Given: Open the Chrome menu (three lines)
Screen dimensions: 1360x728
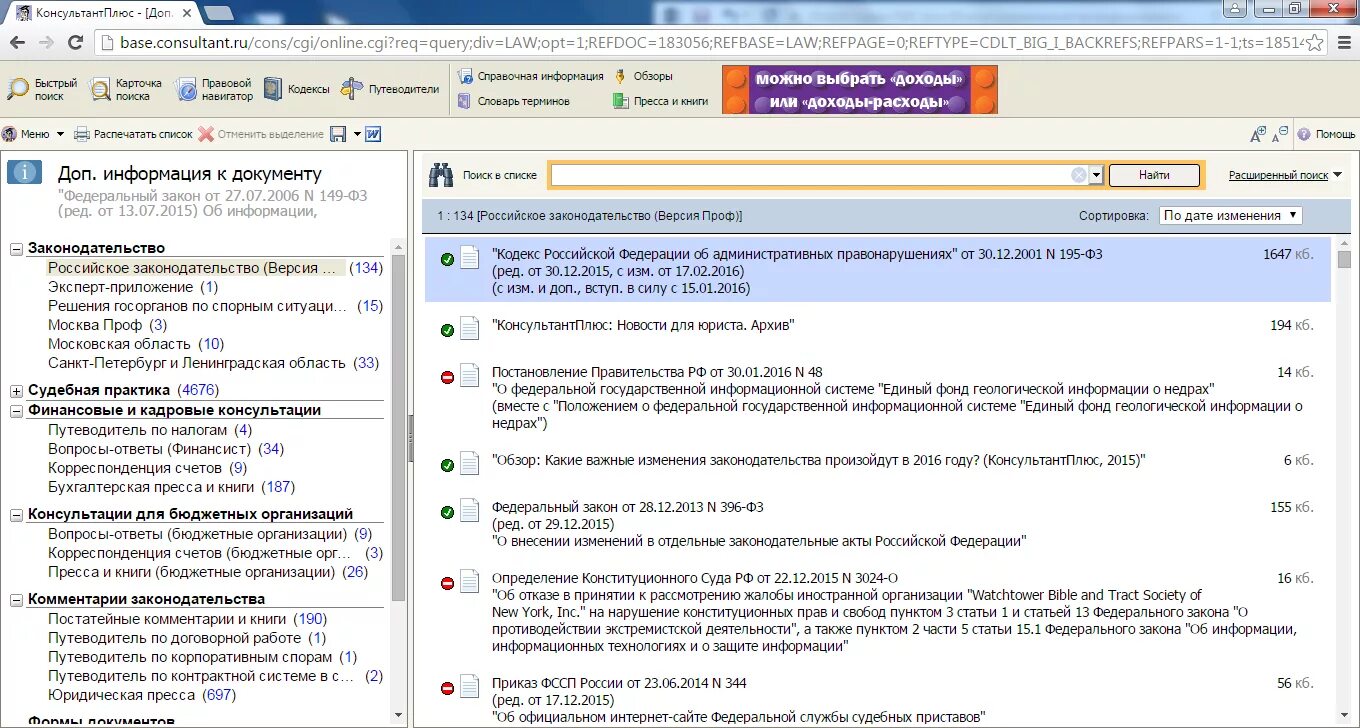Looking at the screenshot, I should point(1342,43).
